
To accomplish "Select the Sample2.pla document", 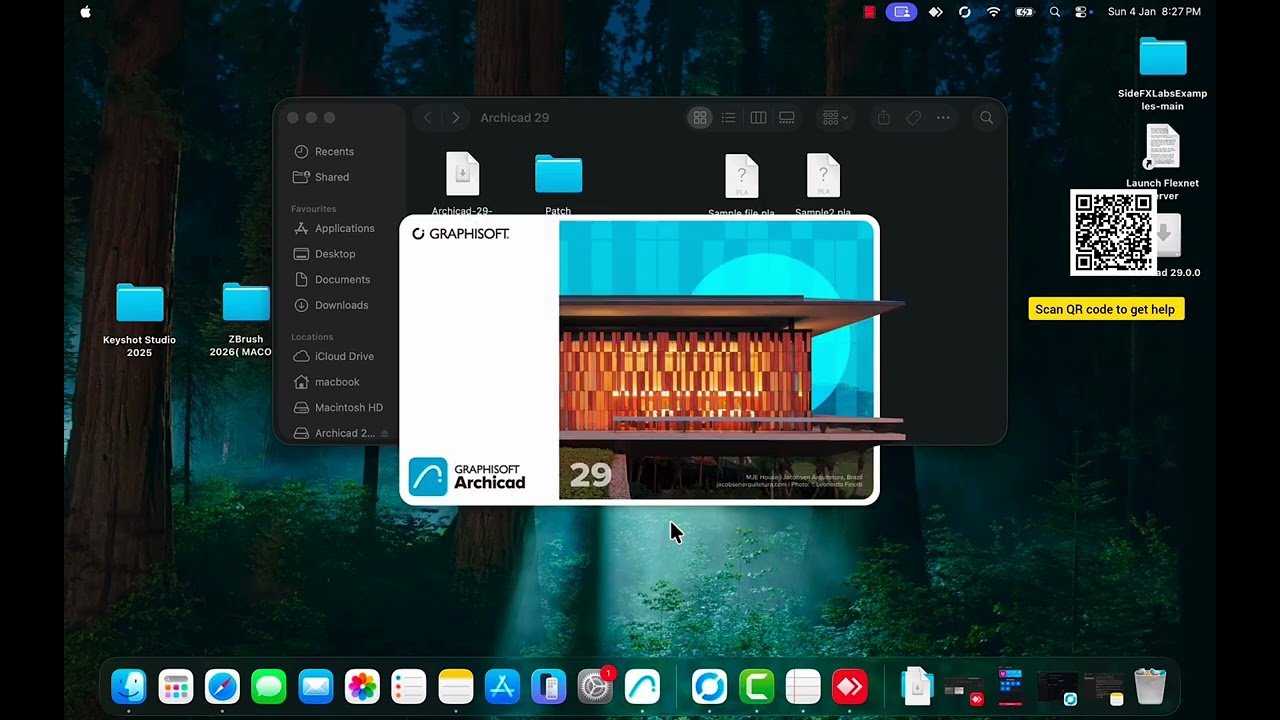I will coord(823,176).
